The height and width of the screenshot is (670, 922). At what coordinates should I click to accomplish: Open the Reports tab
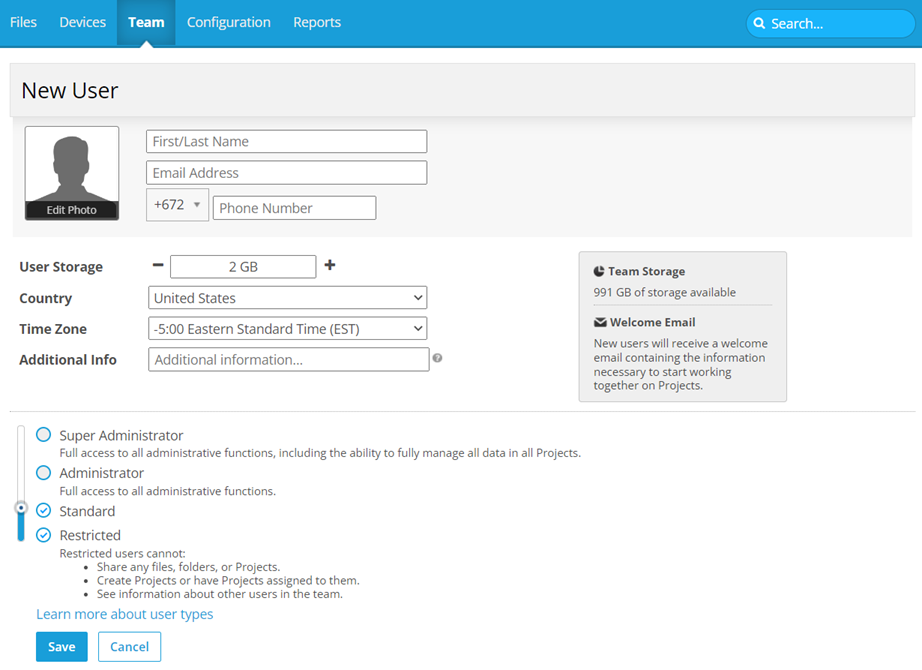coord(317,22)
